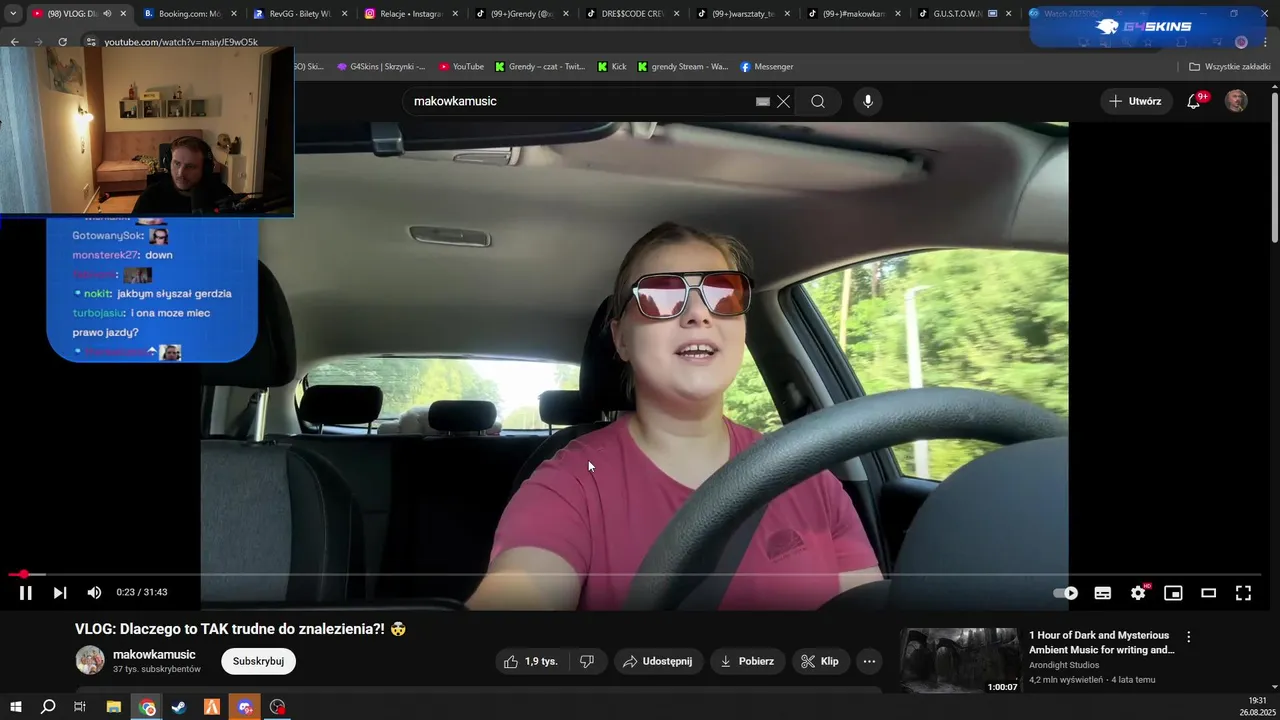1280x720 pixels.
Task: Open the 1 Hour of Dark and Mysterious title
Action: 1102,642
